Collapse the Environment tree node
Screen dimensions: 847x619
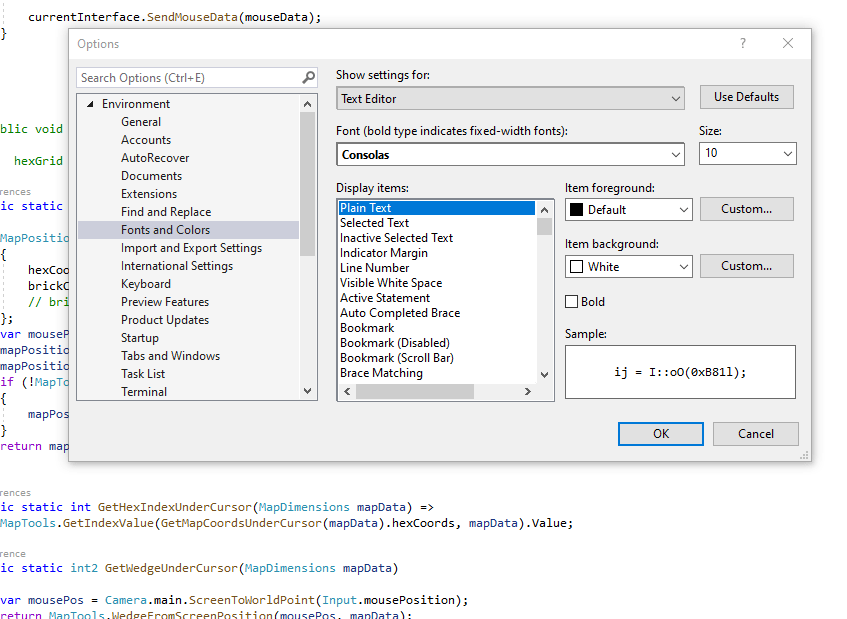pyautogui.click(x=90, y=104)
